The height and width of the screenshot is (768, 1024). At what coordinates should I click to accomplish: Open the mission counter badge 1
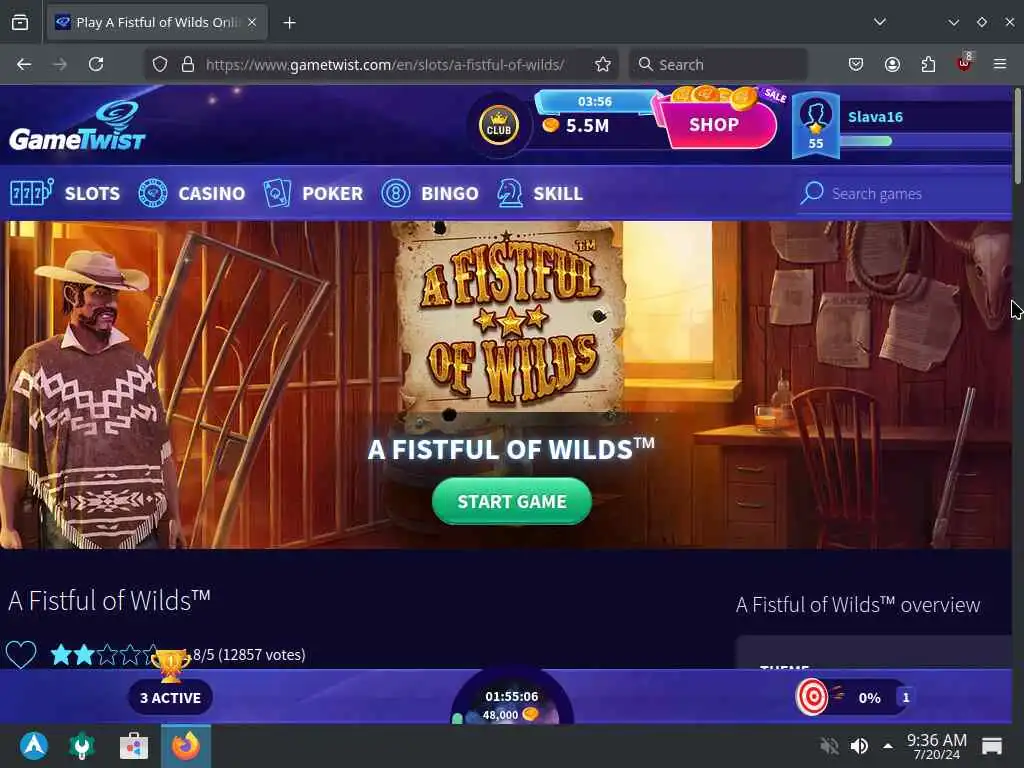tap(905, 697)
